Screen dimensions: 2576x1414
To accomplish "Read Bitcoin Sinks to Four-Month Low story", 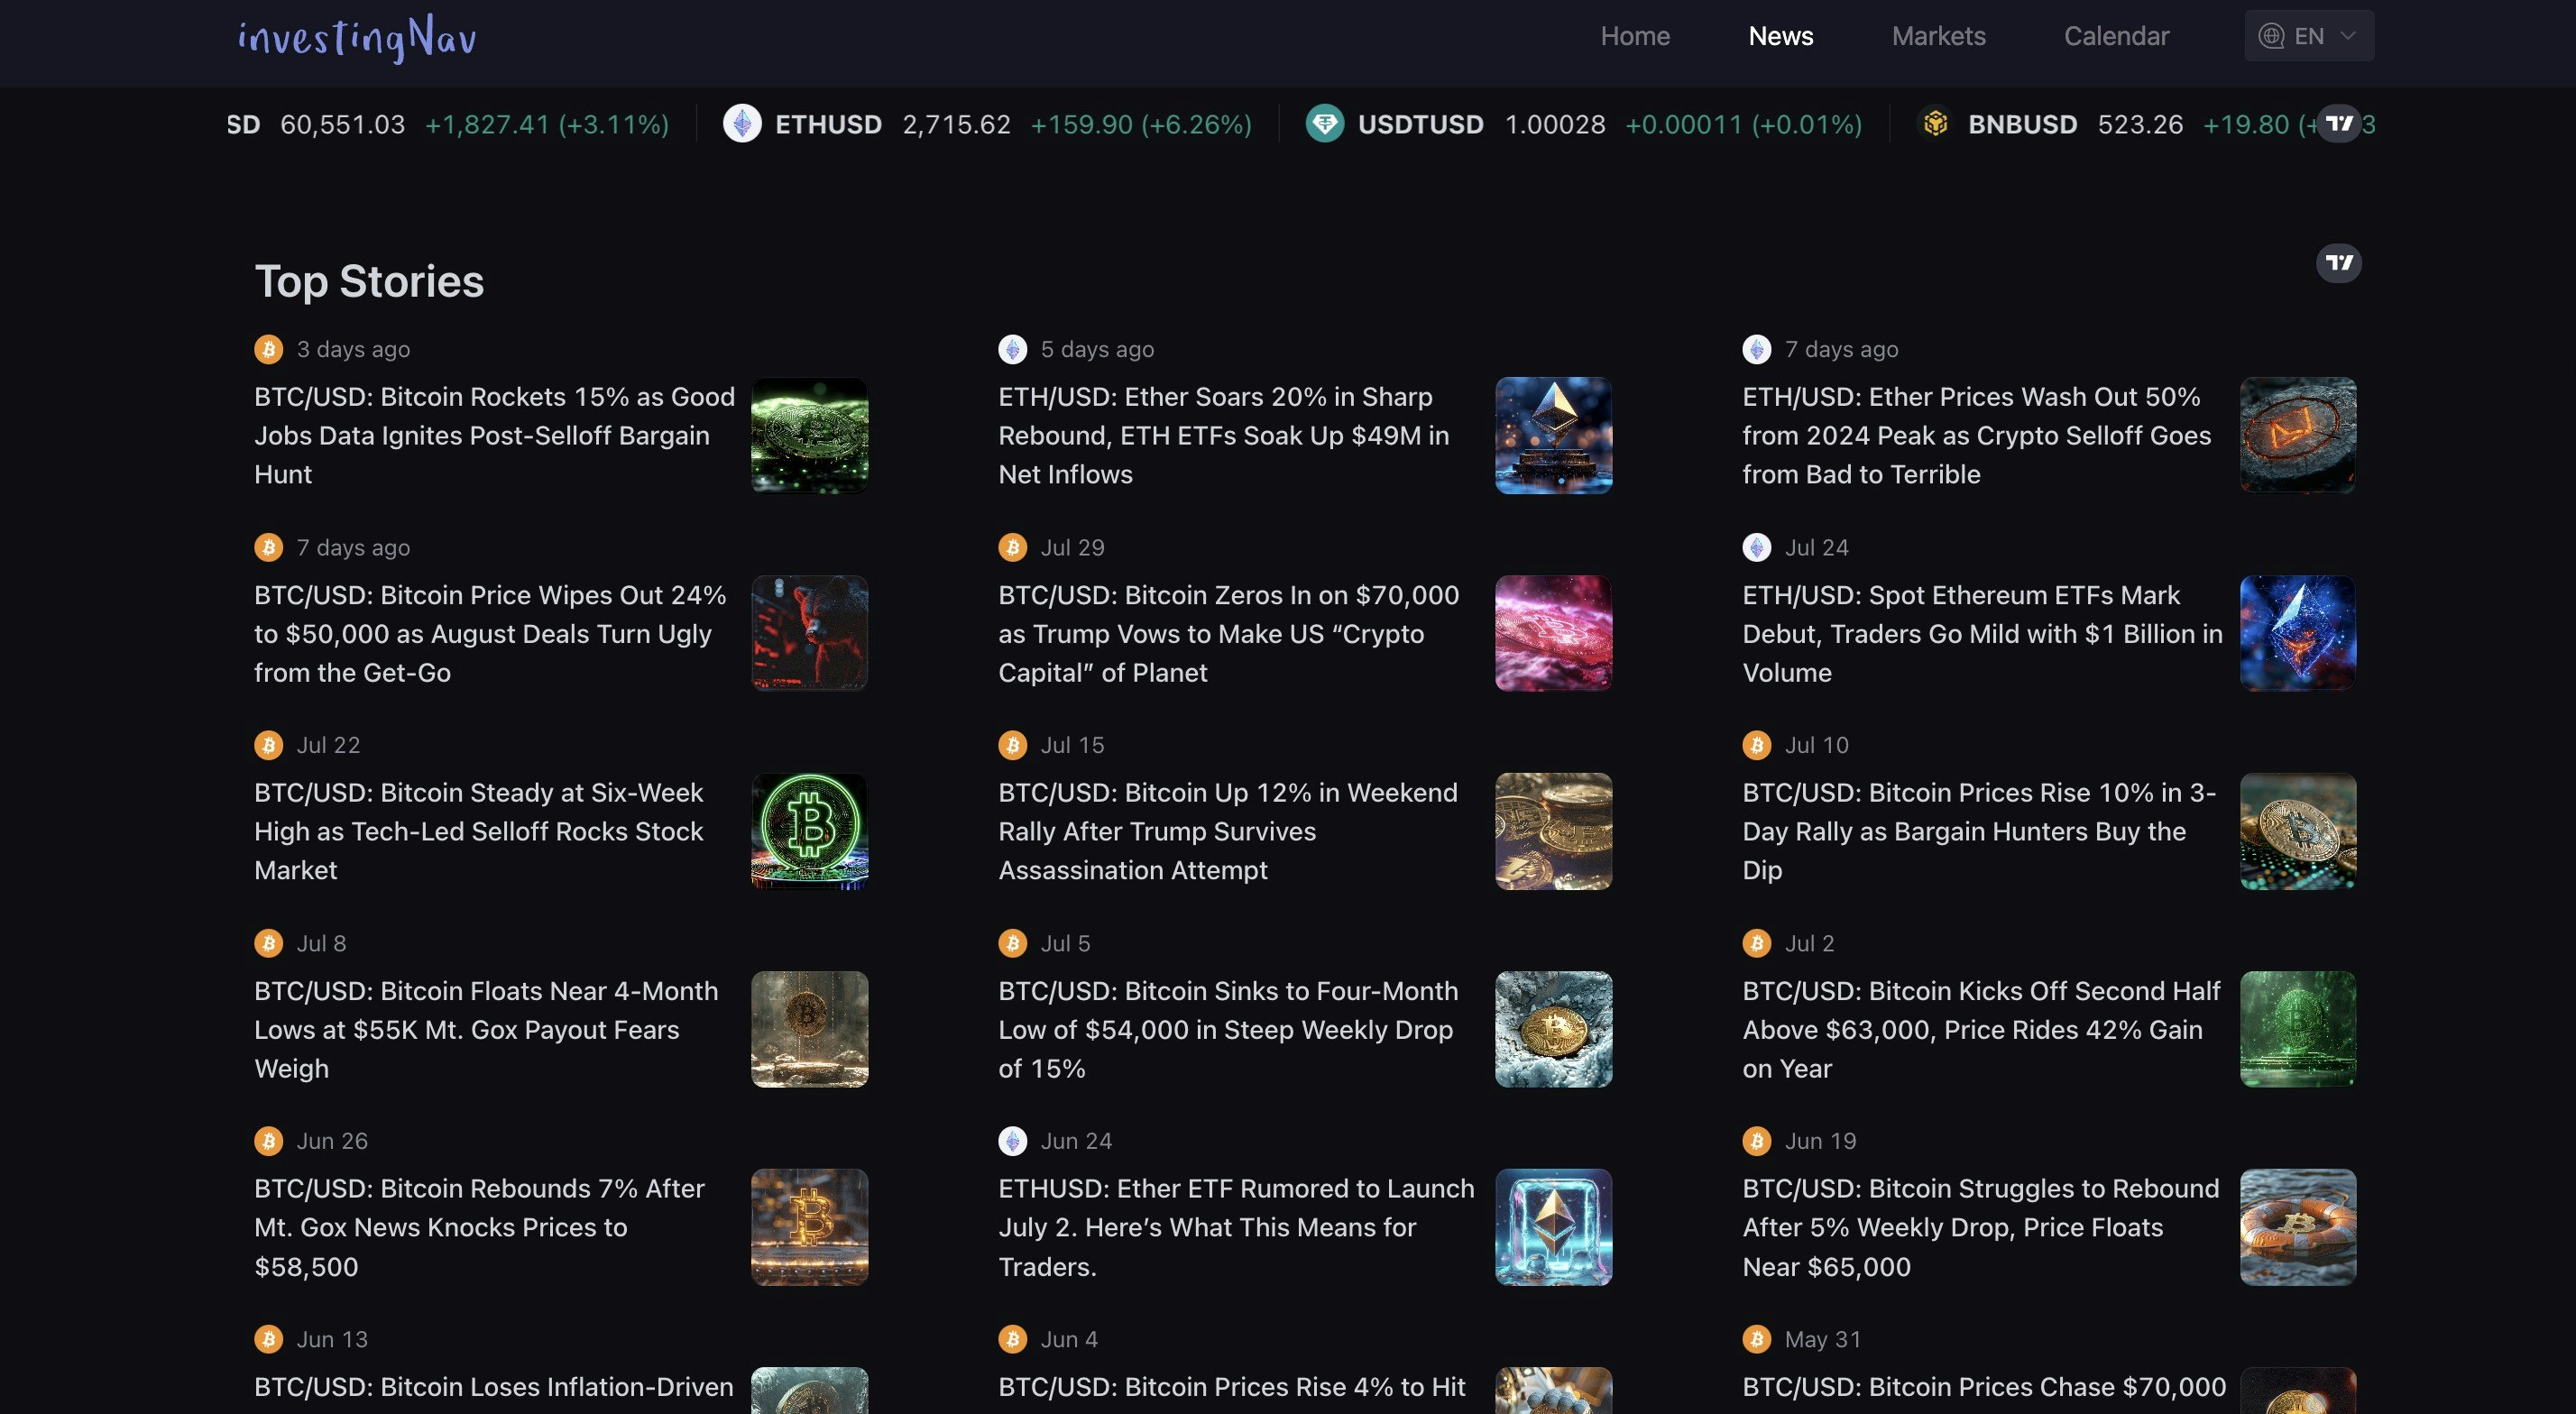I will 1228,1030.
